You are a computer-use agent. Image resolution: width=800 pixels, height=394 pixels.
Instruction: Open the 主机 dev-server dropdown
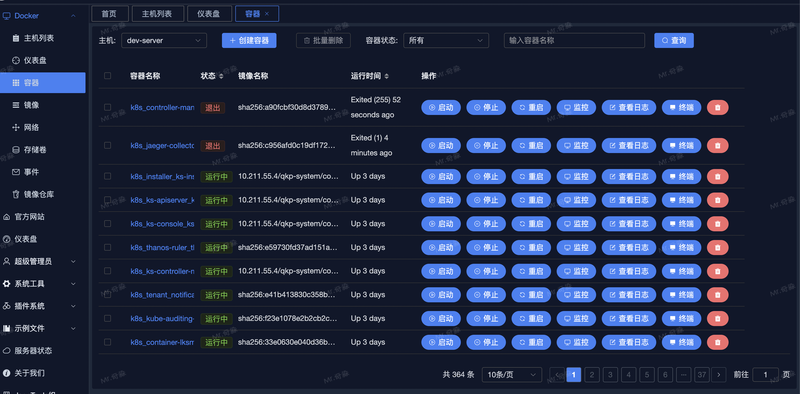click(x=164, y=40)
